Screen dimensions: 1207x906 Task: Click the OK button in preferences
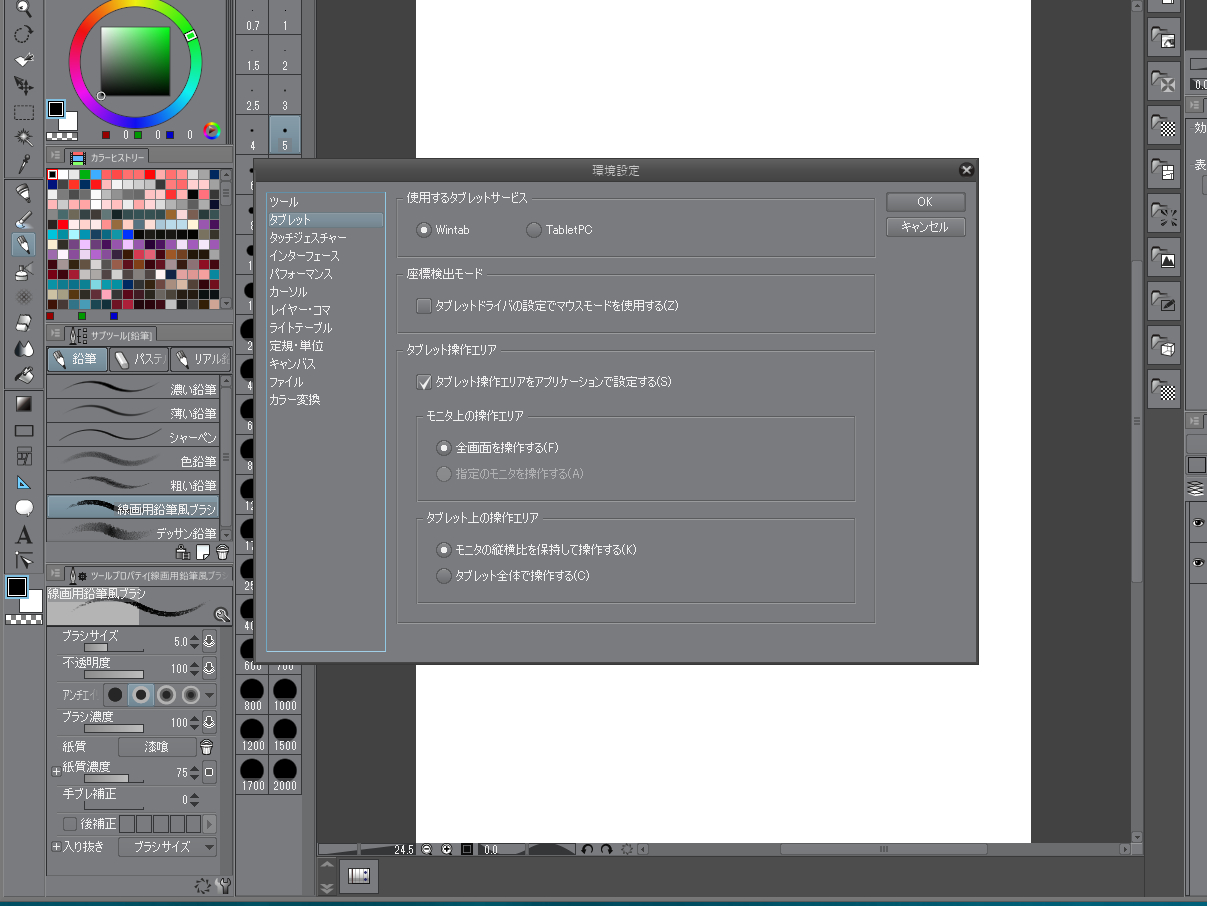tap(925, 202)
